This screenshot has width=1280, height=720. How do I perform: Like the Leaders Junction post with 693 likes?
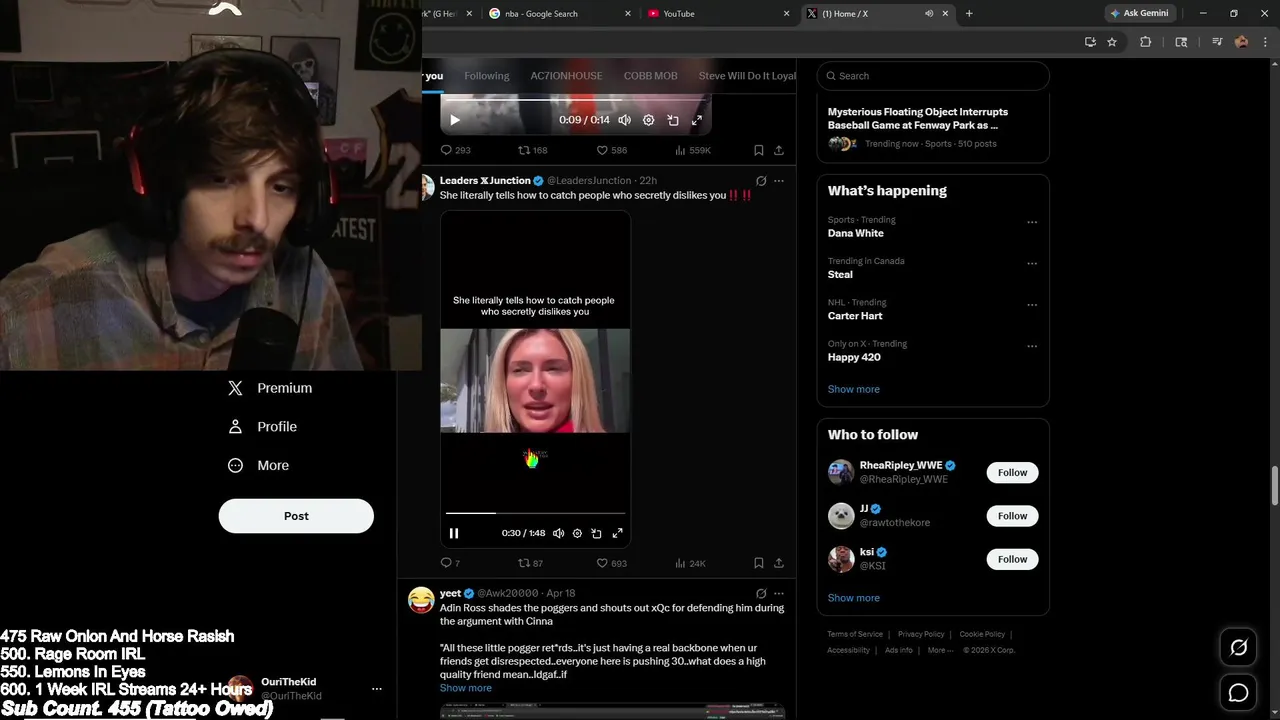coord(611,563)
